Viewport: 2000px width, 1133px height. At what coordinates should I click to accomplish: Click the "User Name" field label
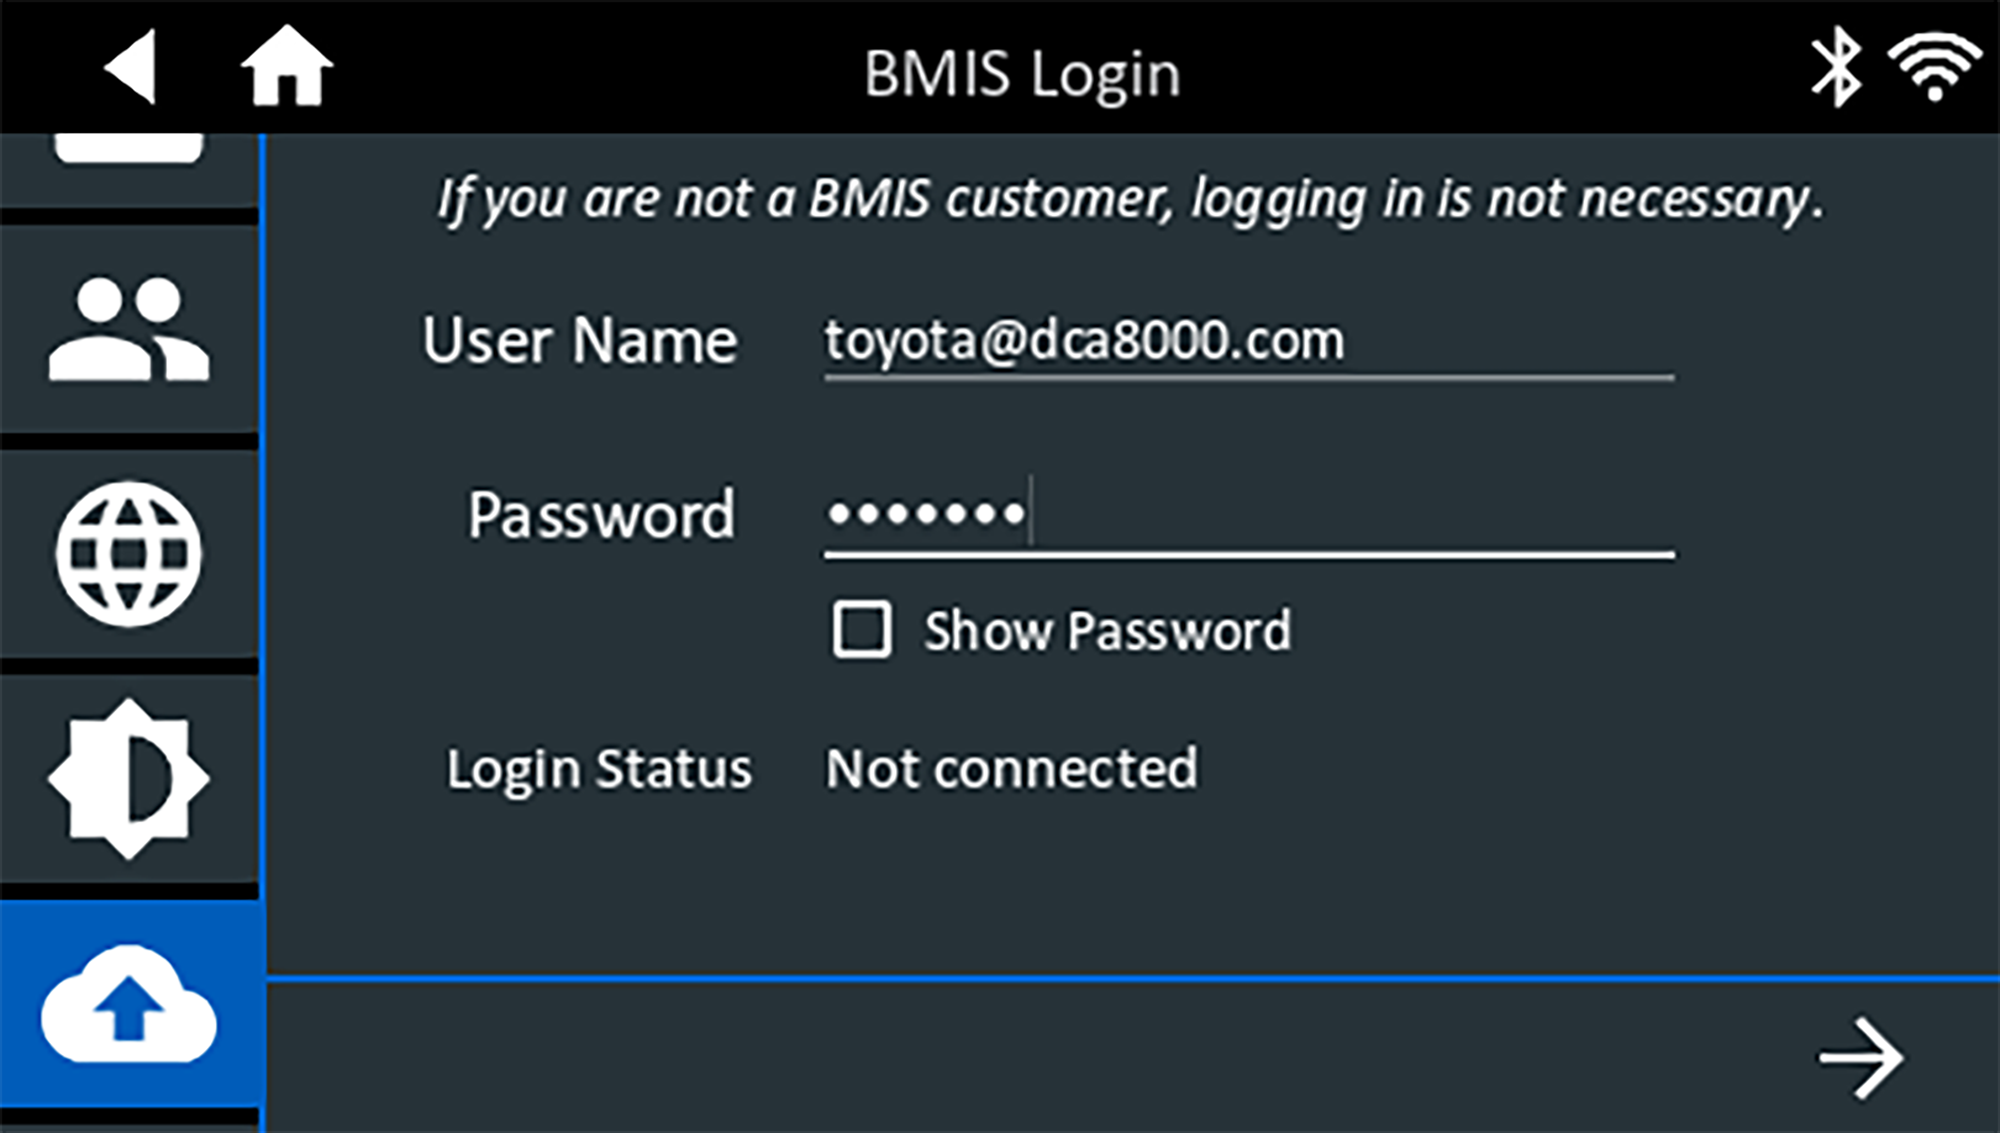pyautogui.click(x=580, y=341)
